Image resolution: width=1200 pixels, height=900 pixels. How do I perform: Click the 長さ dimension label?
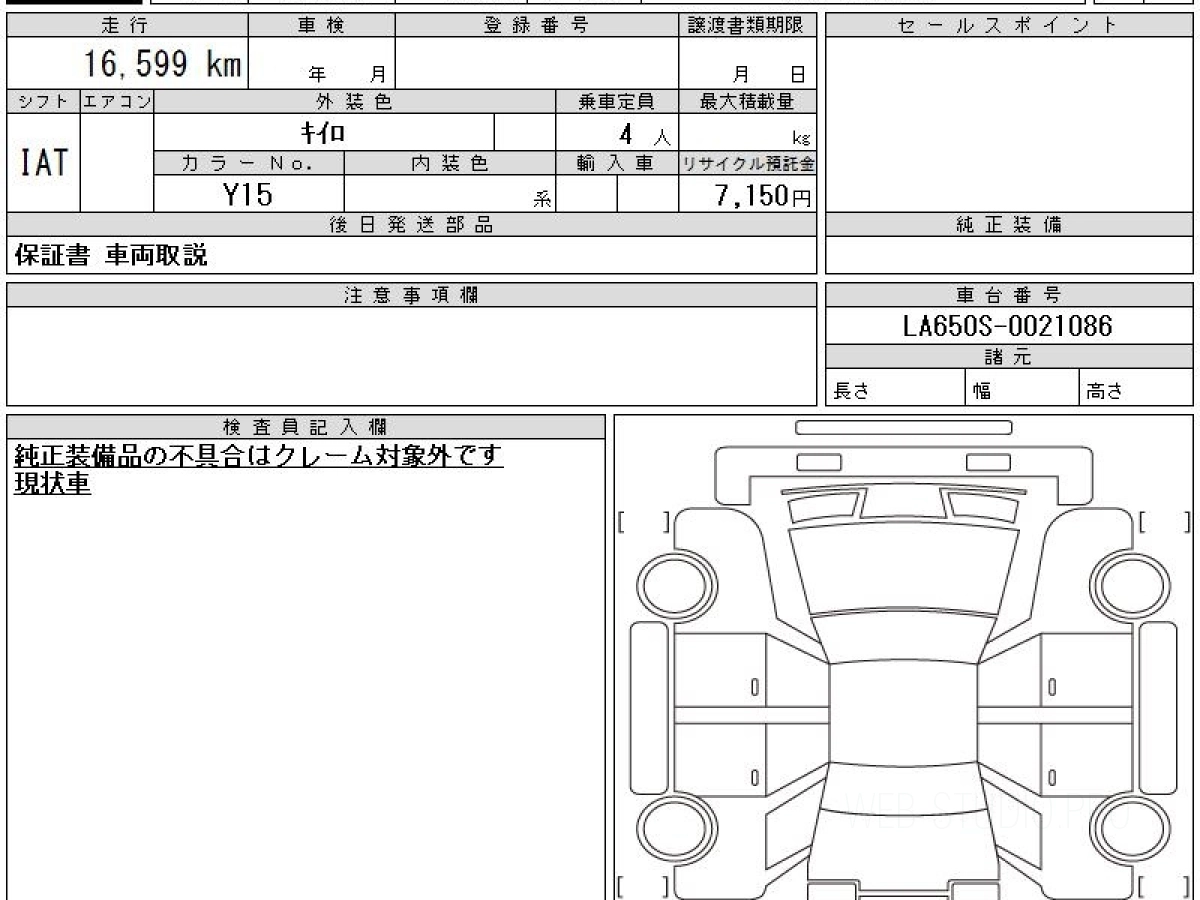pos(850,393)
